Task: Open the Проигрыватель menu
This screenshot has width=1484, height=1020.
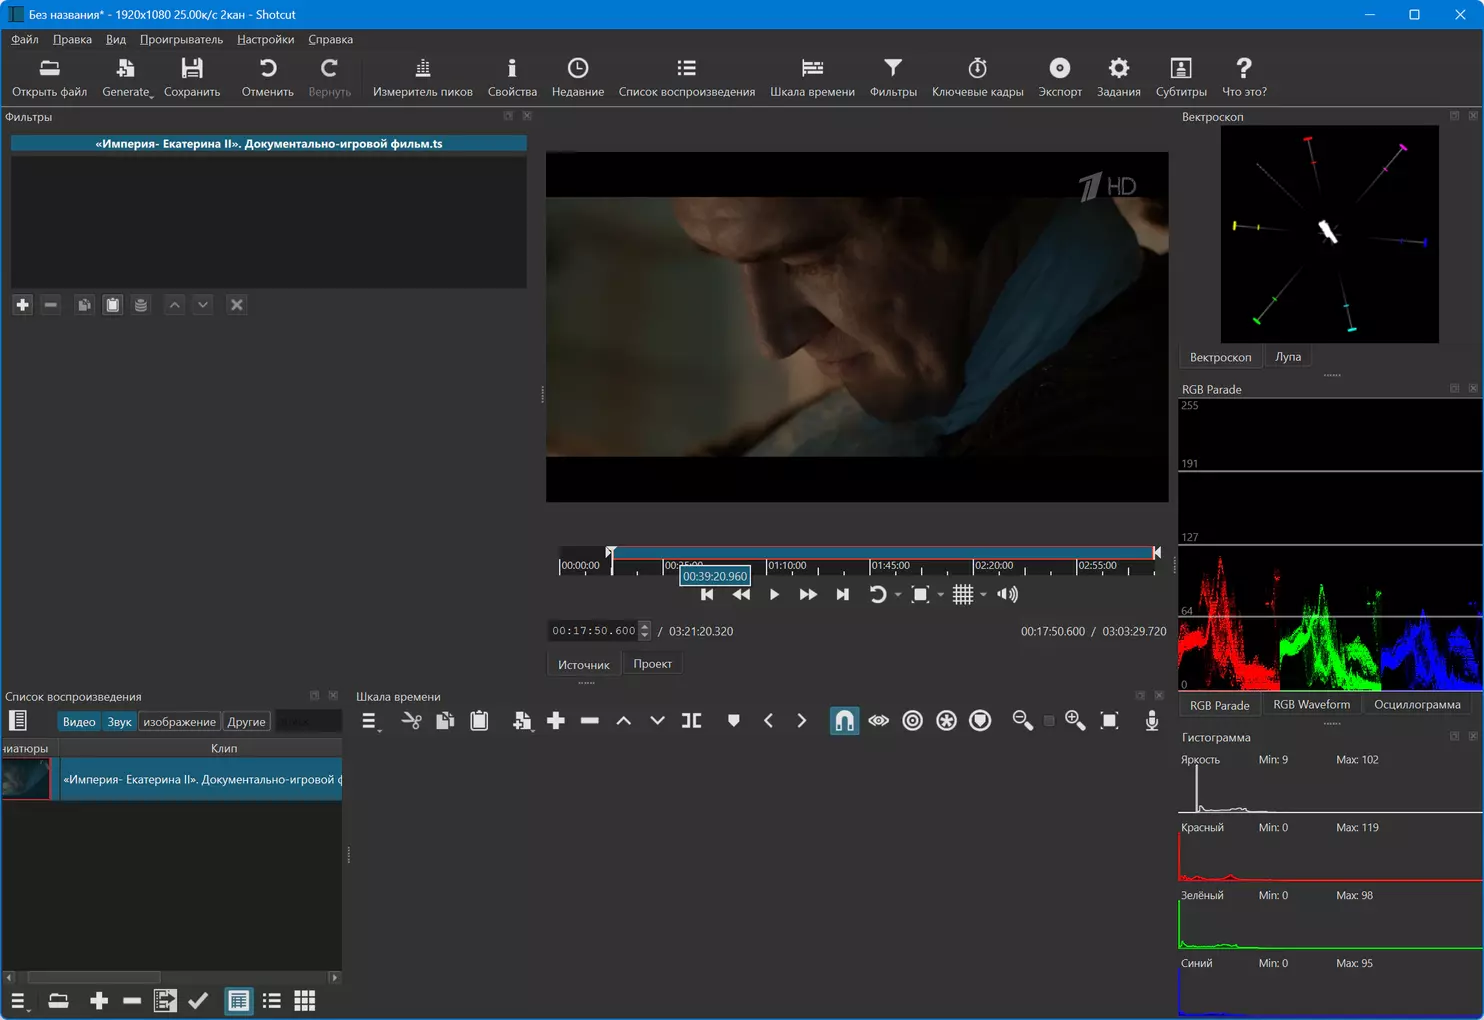Action: [181, 40]
